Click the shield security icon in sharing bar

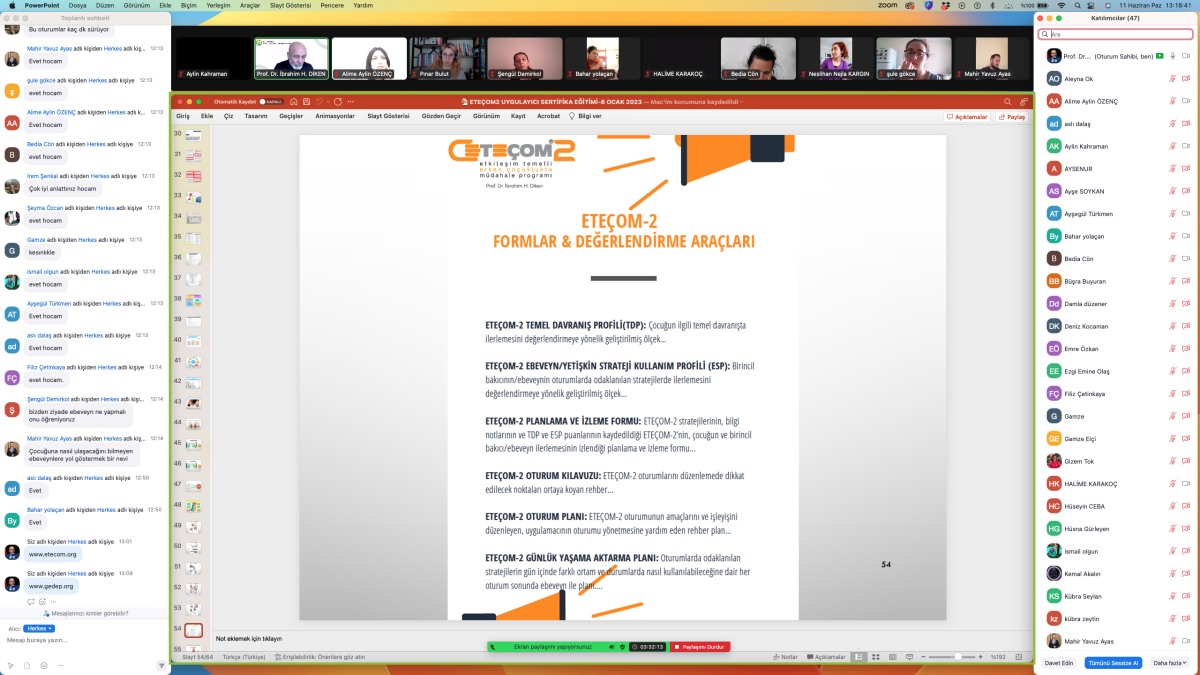622,647
